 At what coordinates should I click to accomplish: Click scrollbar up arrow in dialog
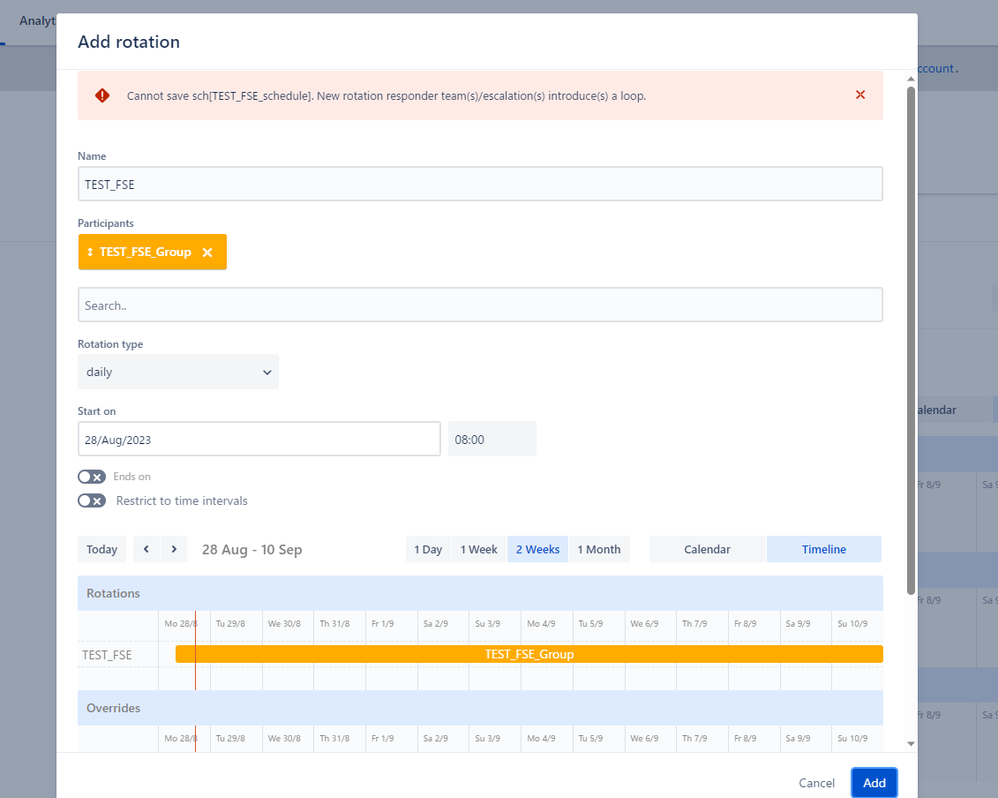coord(911,79)
